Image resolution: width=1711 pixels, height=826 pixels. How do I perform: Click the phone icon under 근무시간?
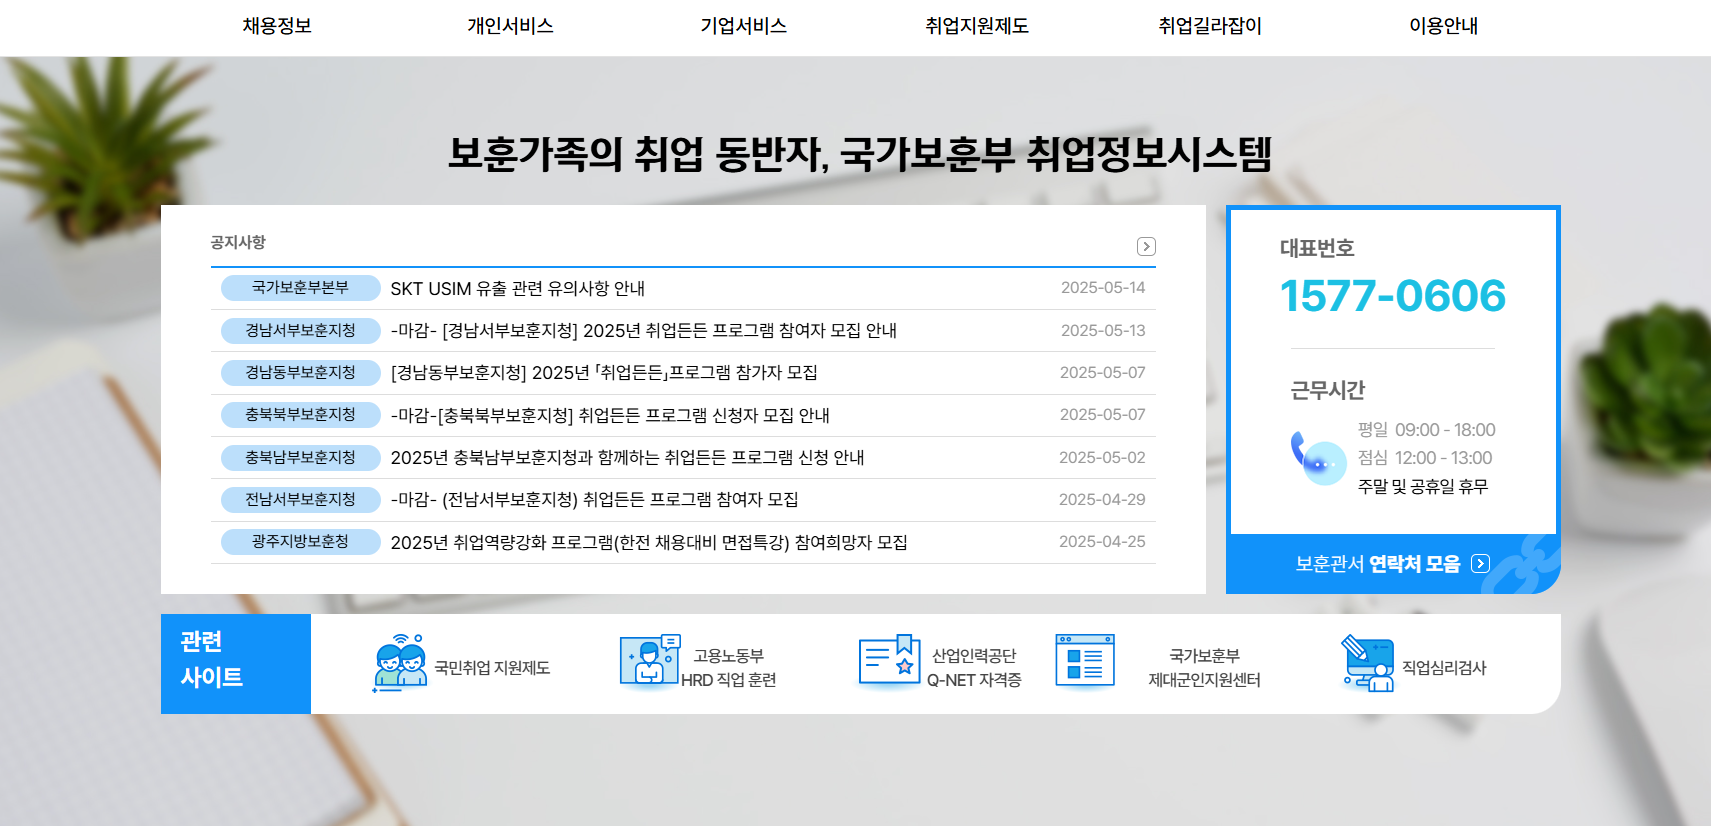point(1318,458)
